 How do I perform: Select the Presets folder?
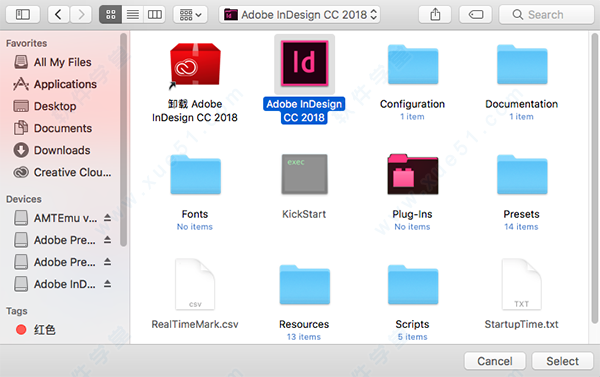coord(522,175)
